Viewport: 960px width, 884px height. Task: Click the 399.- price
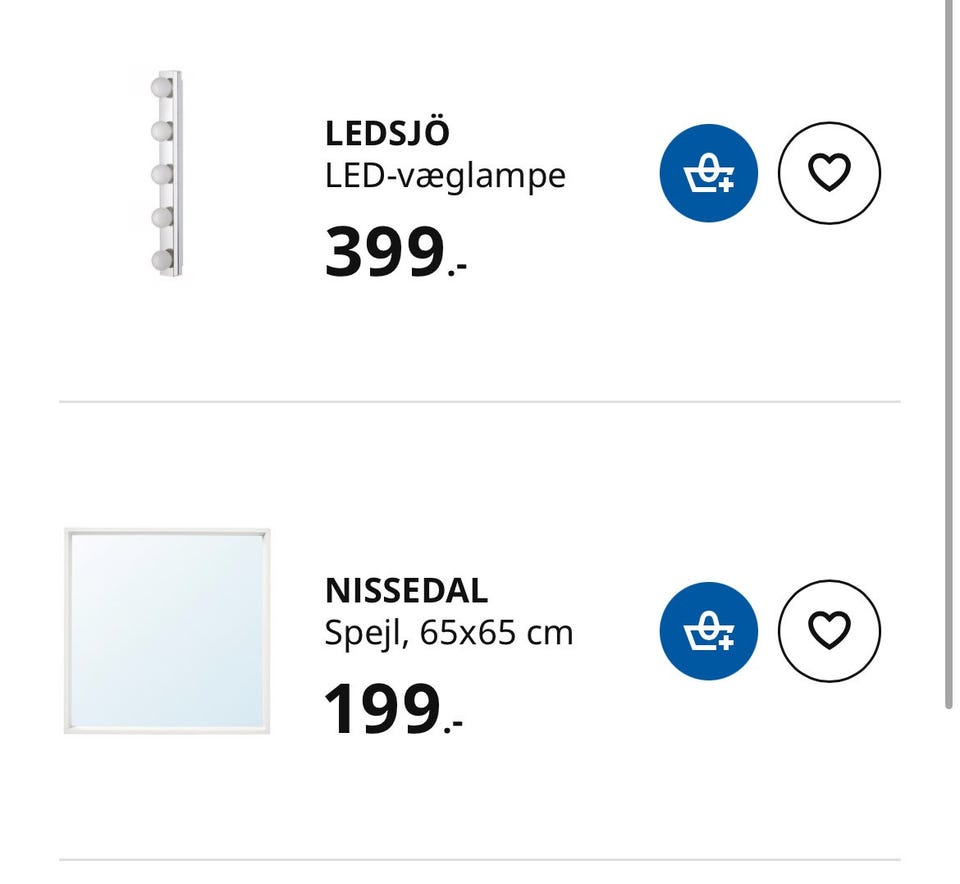[x=395, y=252]
